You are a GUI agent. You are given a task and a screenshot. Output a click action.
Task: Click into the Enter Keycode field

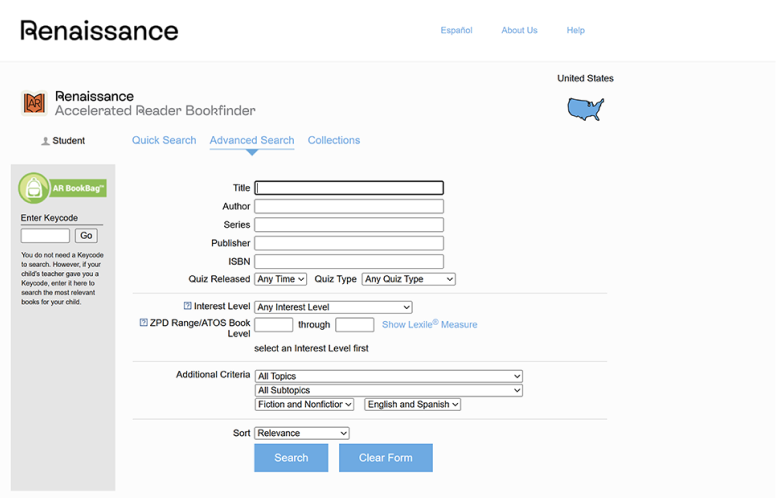[x=45, y=236]
